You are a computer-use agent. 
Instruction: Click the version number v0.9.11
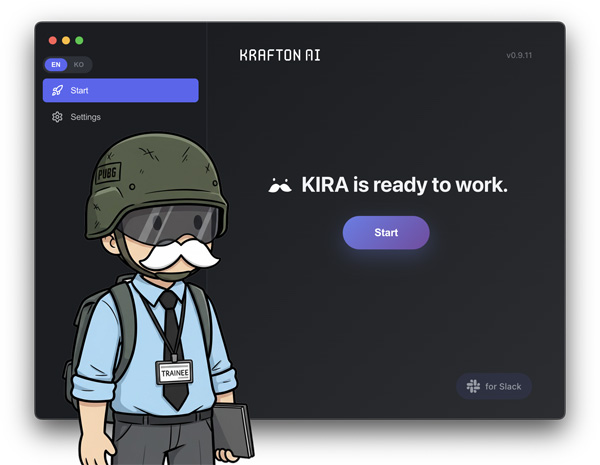pos(519,56)
